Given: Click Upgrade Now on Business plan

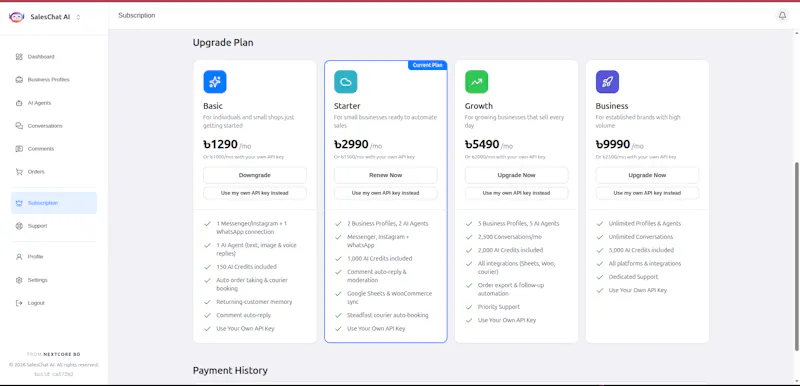Looking at the screenshot, I should pyautogui.click(x=647, y=175).
